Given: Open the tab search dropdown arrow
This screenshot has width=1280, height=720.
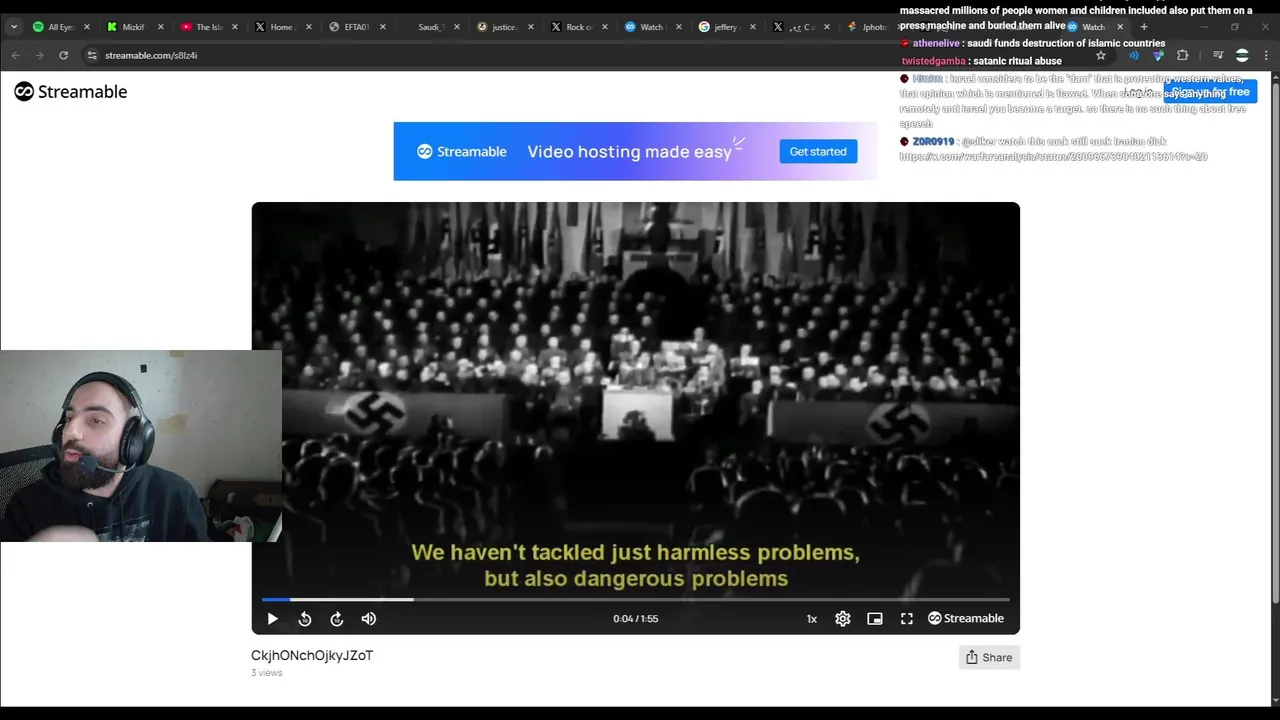Looking at the screenshot, I should point(14,27).
